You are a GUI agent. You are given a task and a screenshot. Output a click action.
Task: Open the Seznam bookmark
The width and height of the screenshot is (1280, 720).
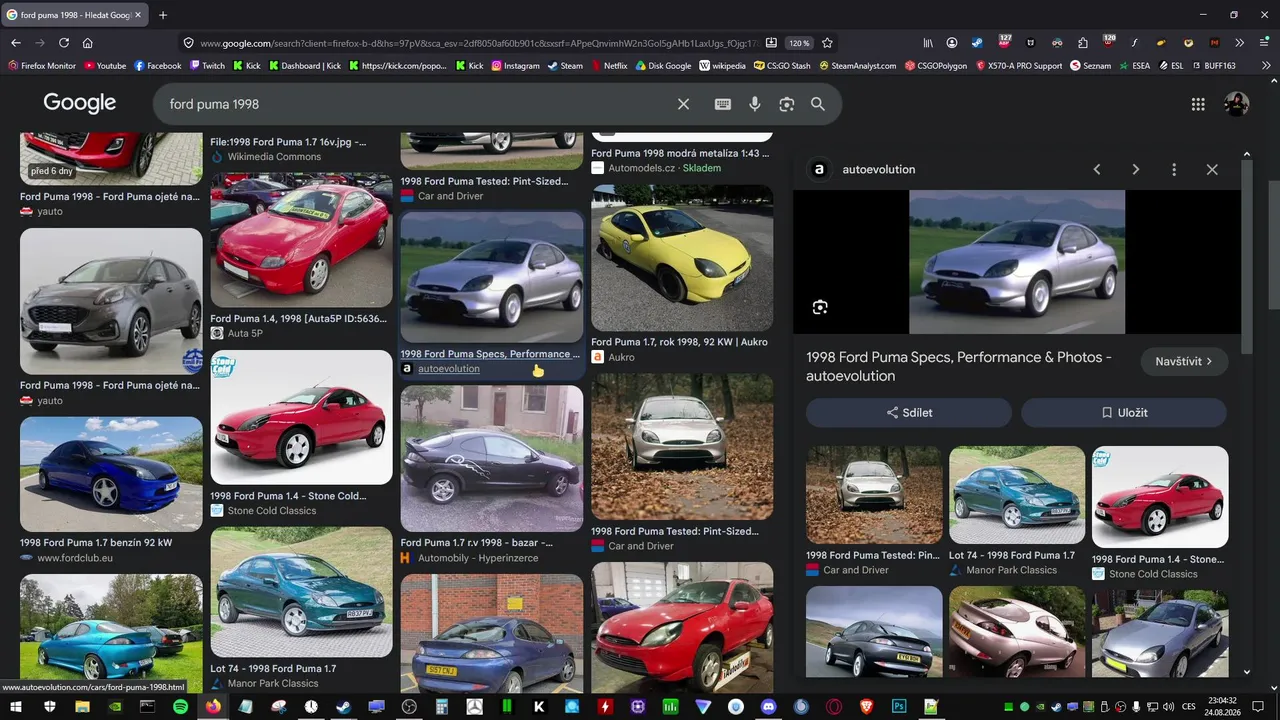click(x=1090, y=66)
